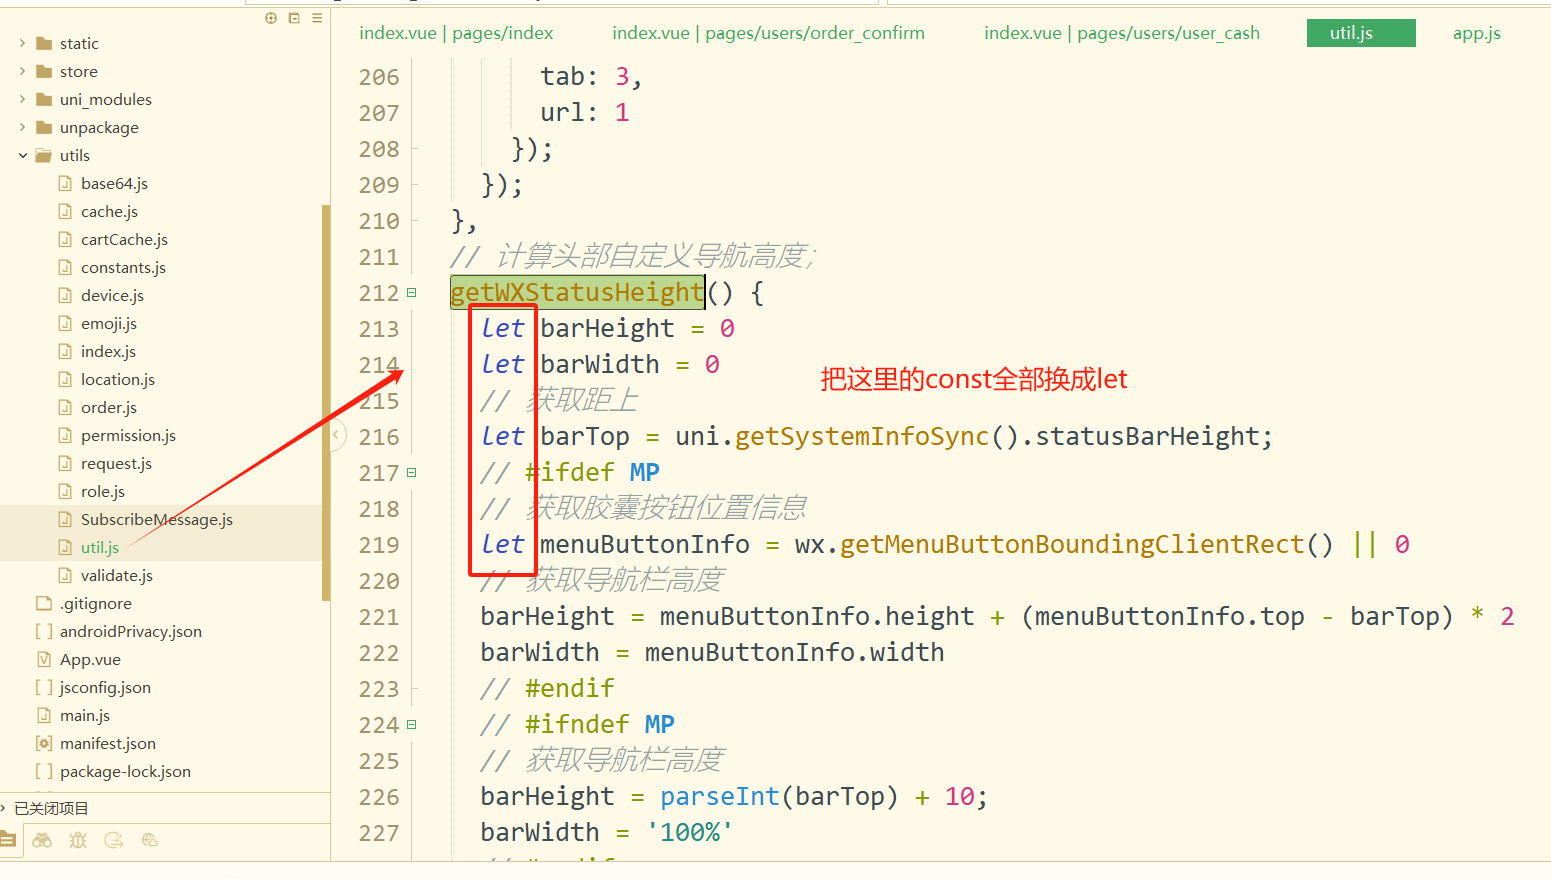Viewport: 1551px width, 879px height.
Task: Expand the static folder chevron
Action: (x=22, y=43)
